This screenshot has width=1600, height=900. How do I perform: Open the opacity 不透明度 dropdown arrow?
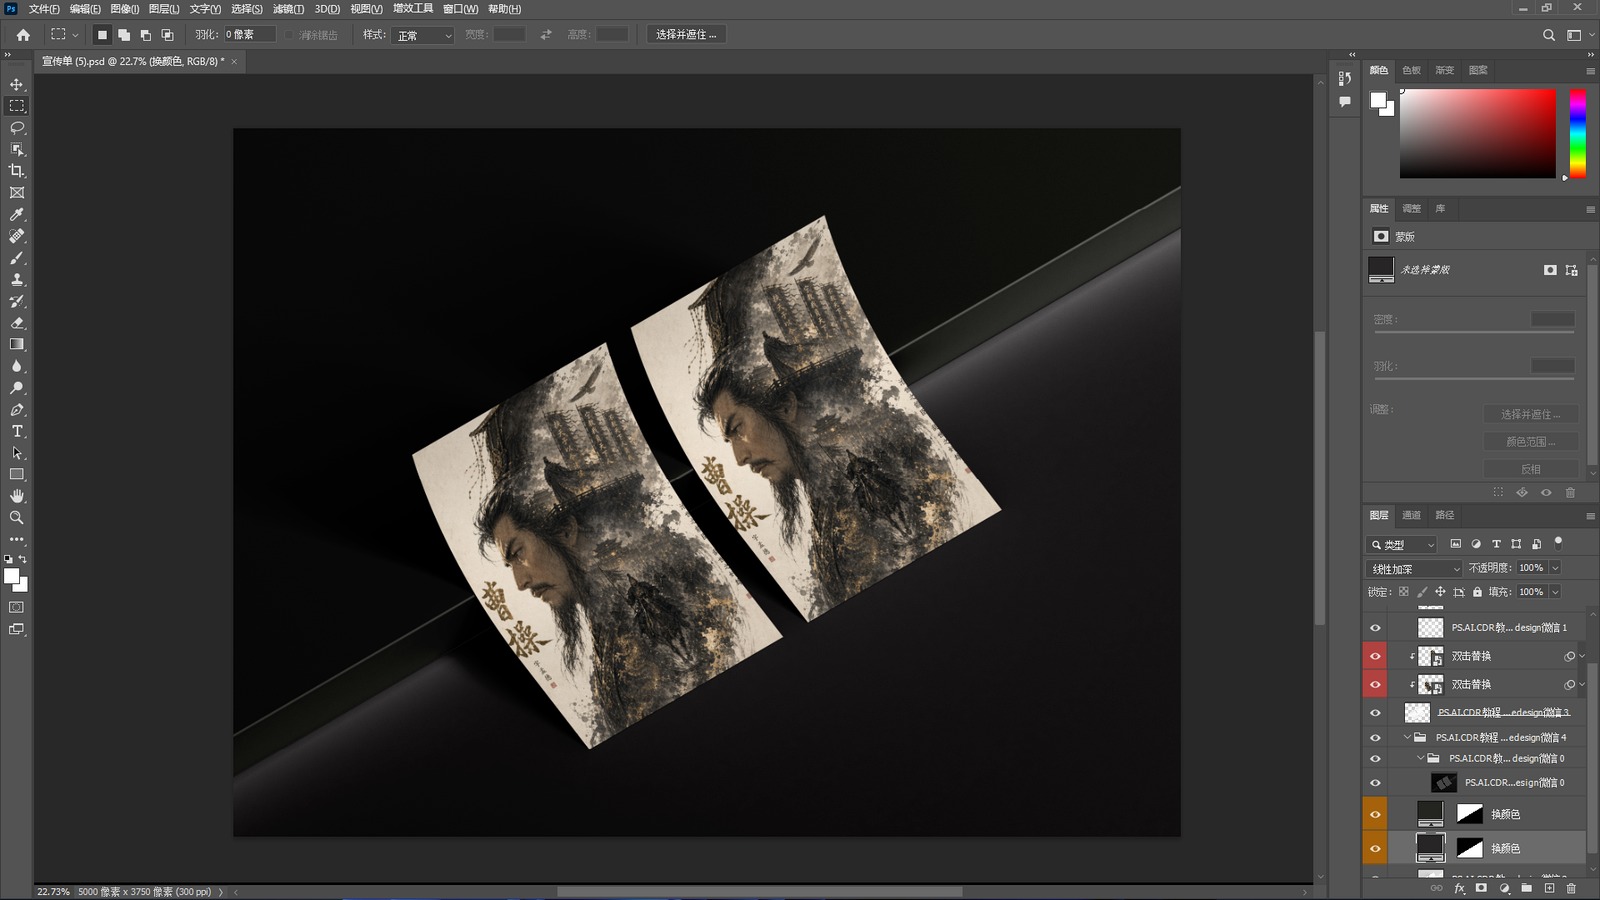(1555, 568)
